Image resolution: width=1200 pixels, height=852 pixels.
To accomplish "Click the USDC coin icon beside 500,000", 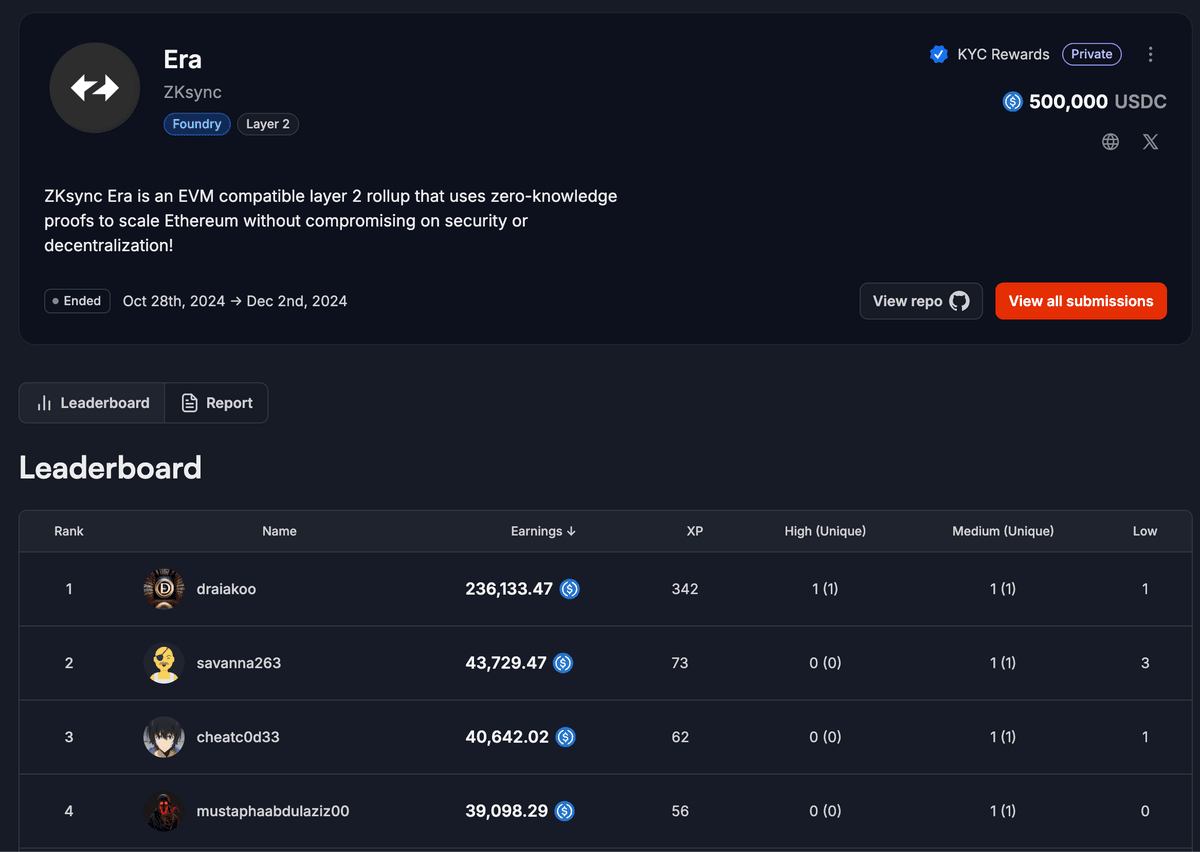I will pyautogui.click(x=1012, y=101).
